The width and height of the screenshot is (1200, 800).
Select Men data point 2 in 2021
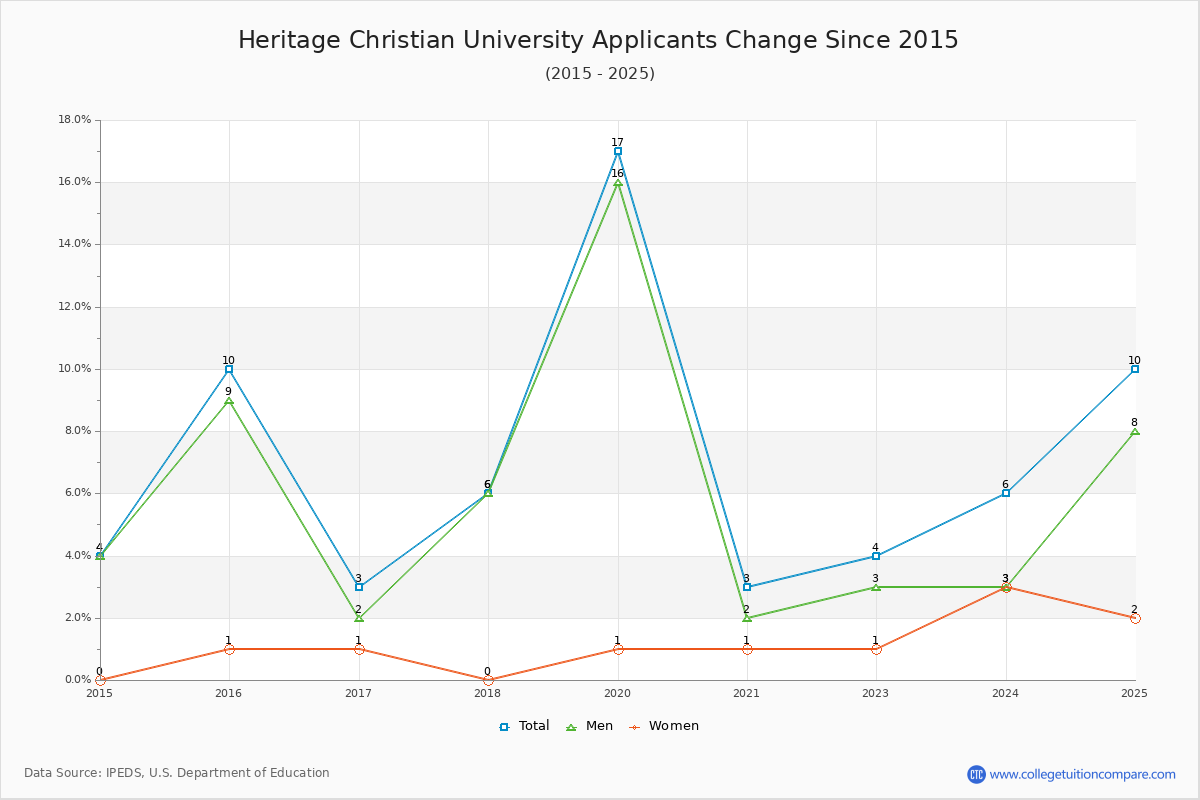tap(747, 618)
